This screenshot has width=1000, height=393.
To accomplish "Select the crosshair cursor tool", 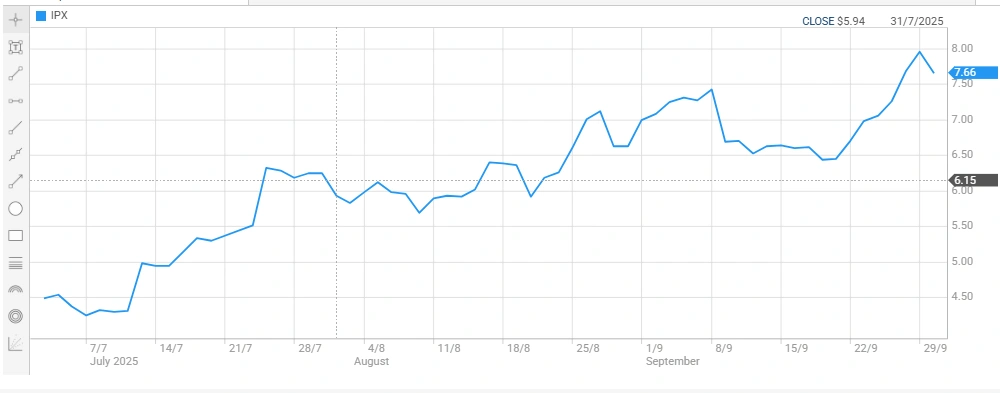I will [x=15, y=20].
